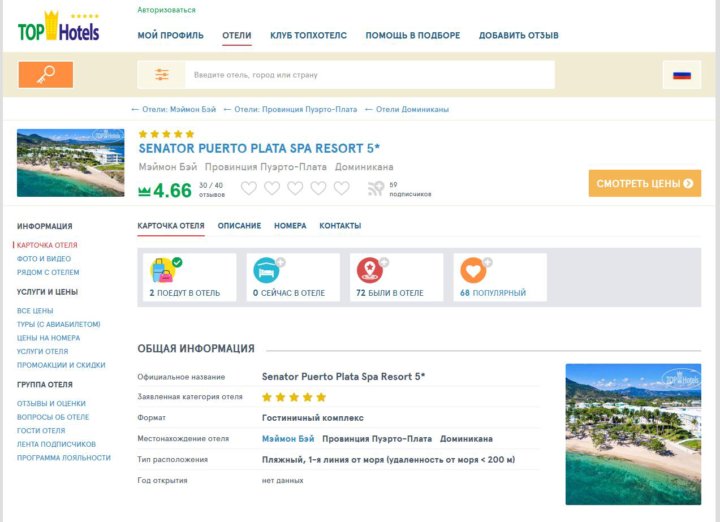Open the search filter sliders icon
Viewport: 720px width, 522px height.
(x=161, y=75)
